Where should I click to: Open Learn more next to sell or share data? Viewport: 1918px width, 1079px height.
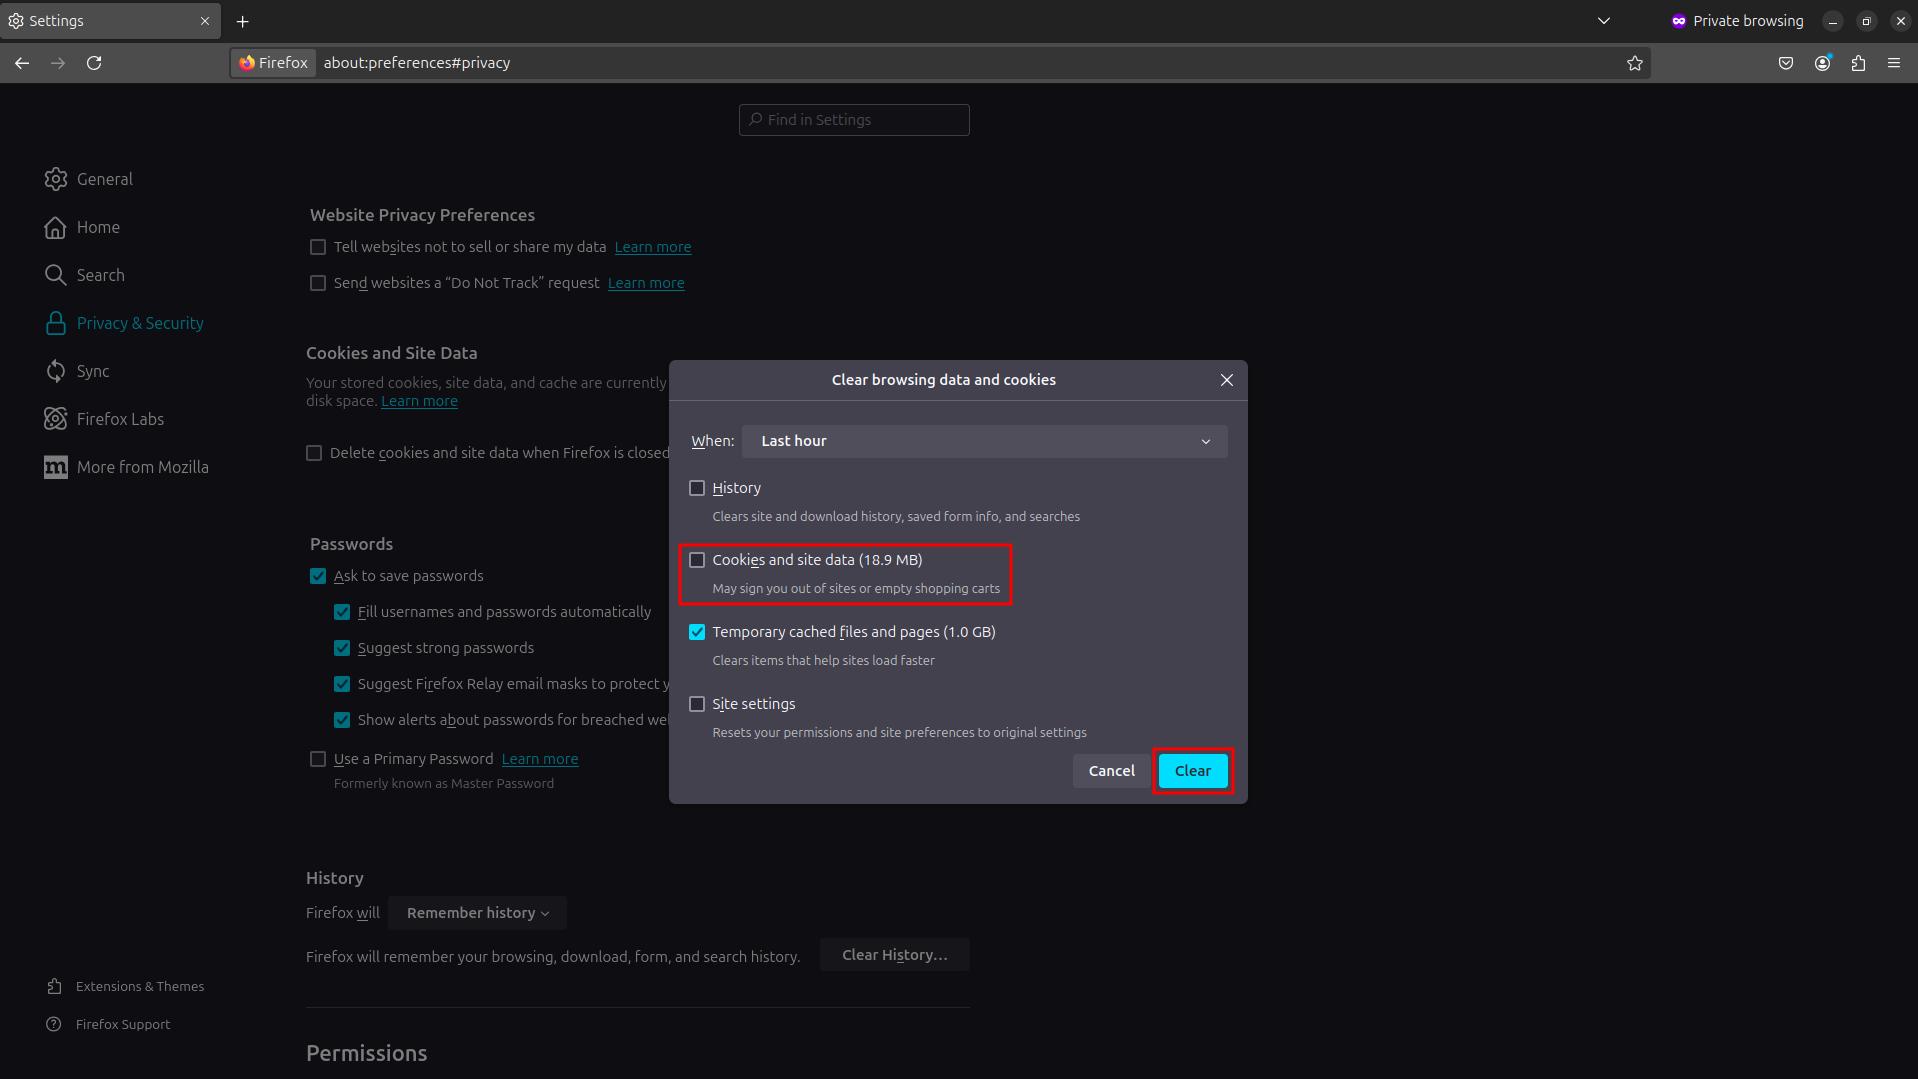pos(653,247)
